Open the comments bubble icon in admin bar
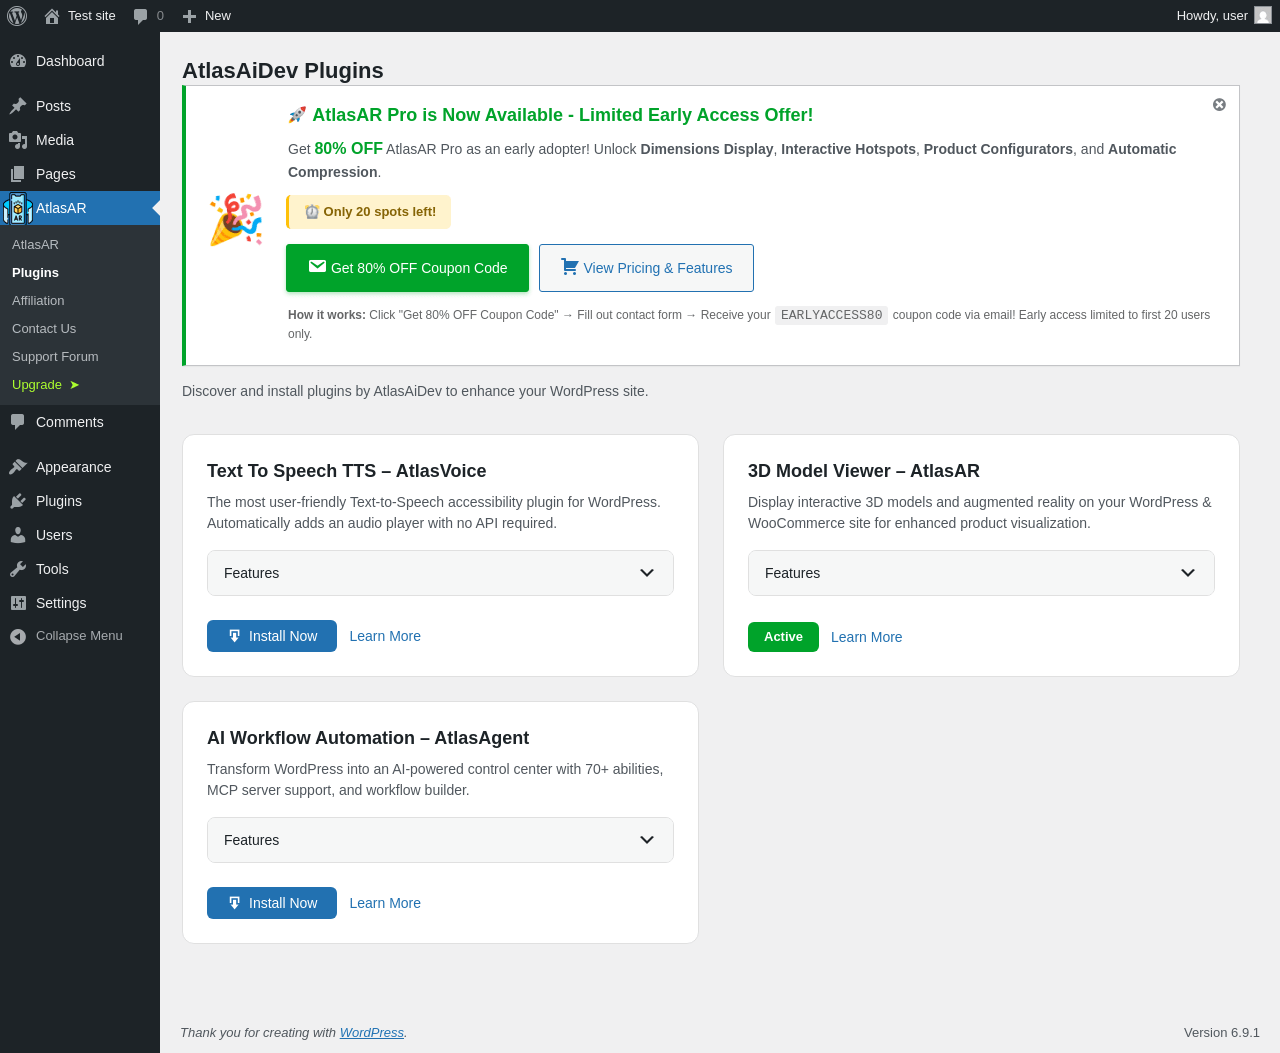Viewport: 1280px width, 1053px height. 141,16
